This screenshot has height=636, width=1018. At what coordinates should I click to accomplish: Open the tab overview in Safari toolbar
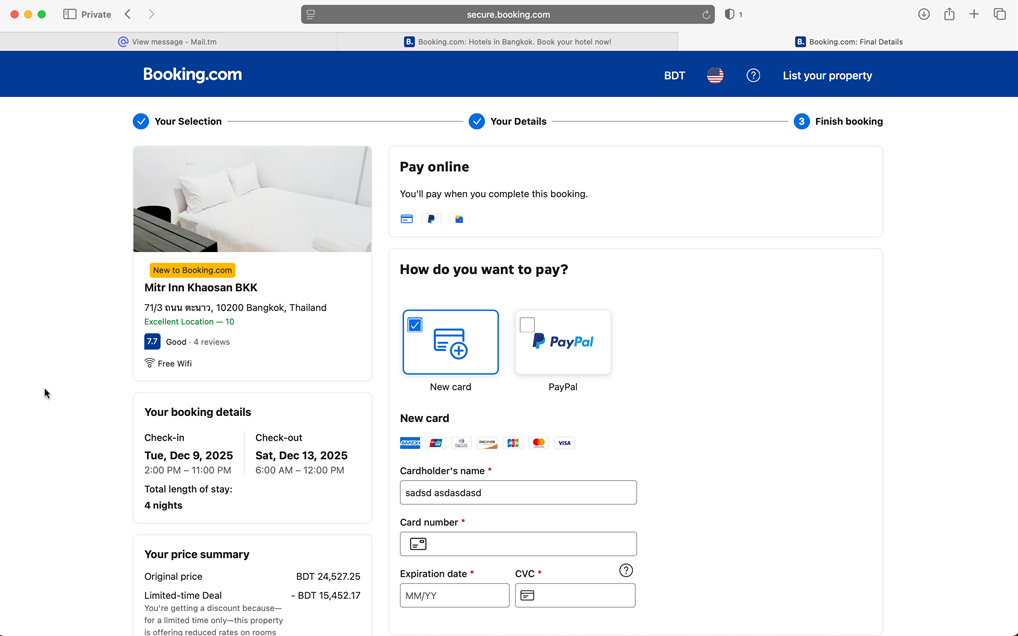click(x=1001, y=14)
